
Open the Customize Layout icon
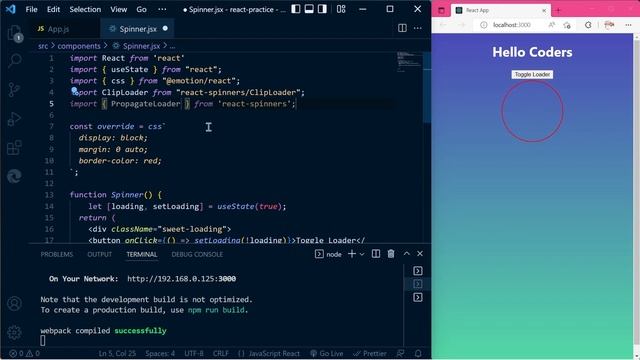[x=341, y=9]
